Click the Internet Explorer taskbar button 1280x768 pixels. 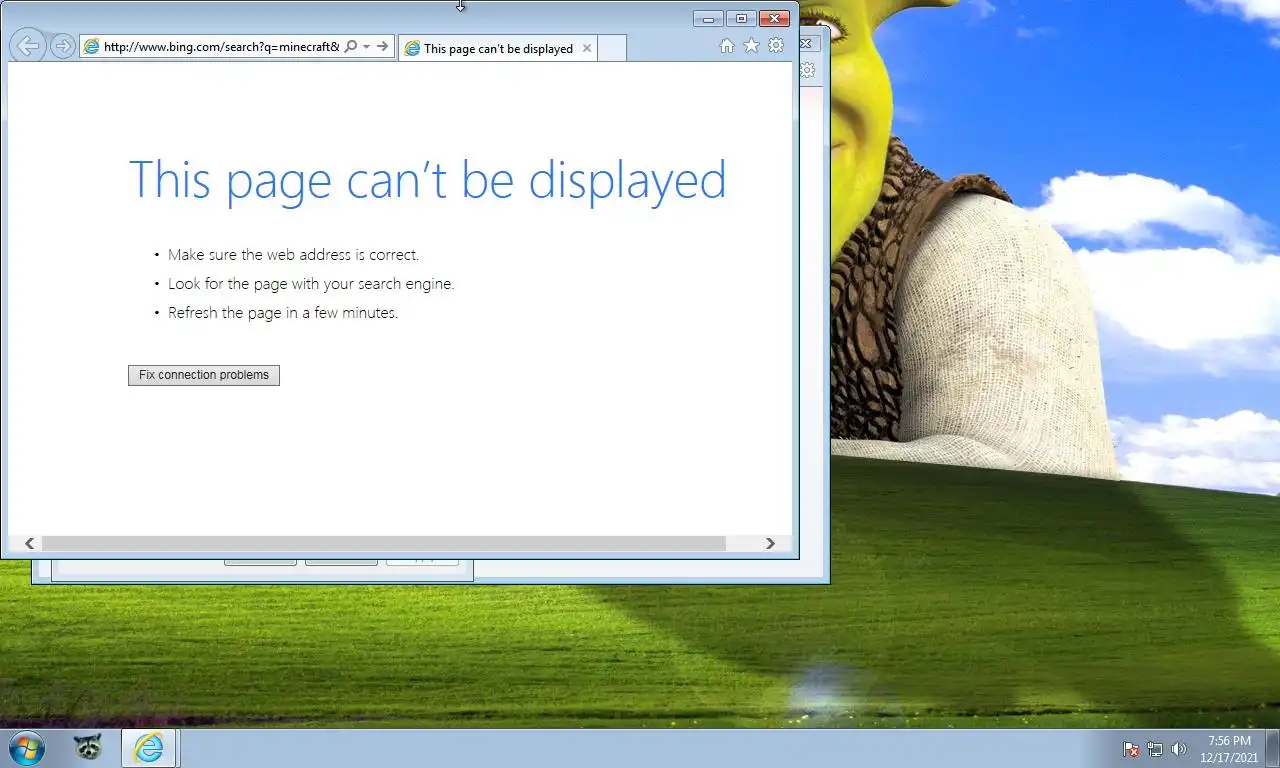click(x=149, y=748)
